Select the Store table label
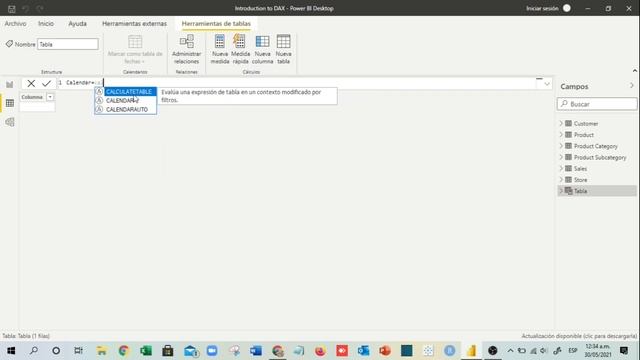Image resolution: width=640 pixels, height=360 pixels. click(580, 180)
